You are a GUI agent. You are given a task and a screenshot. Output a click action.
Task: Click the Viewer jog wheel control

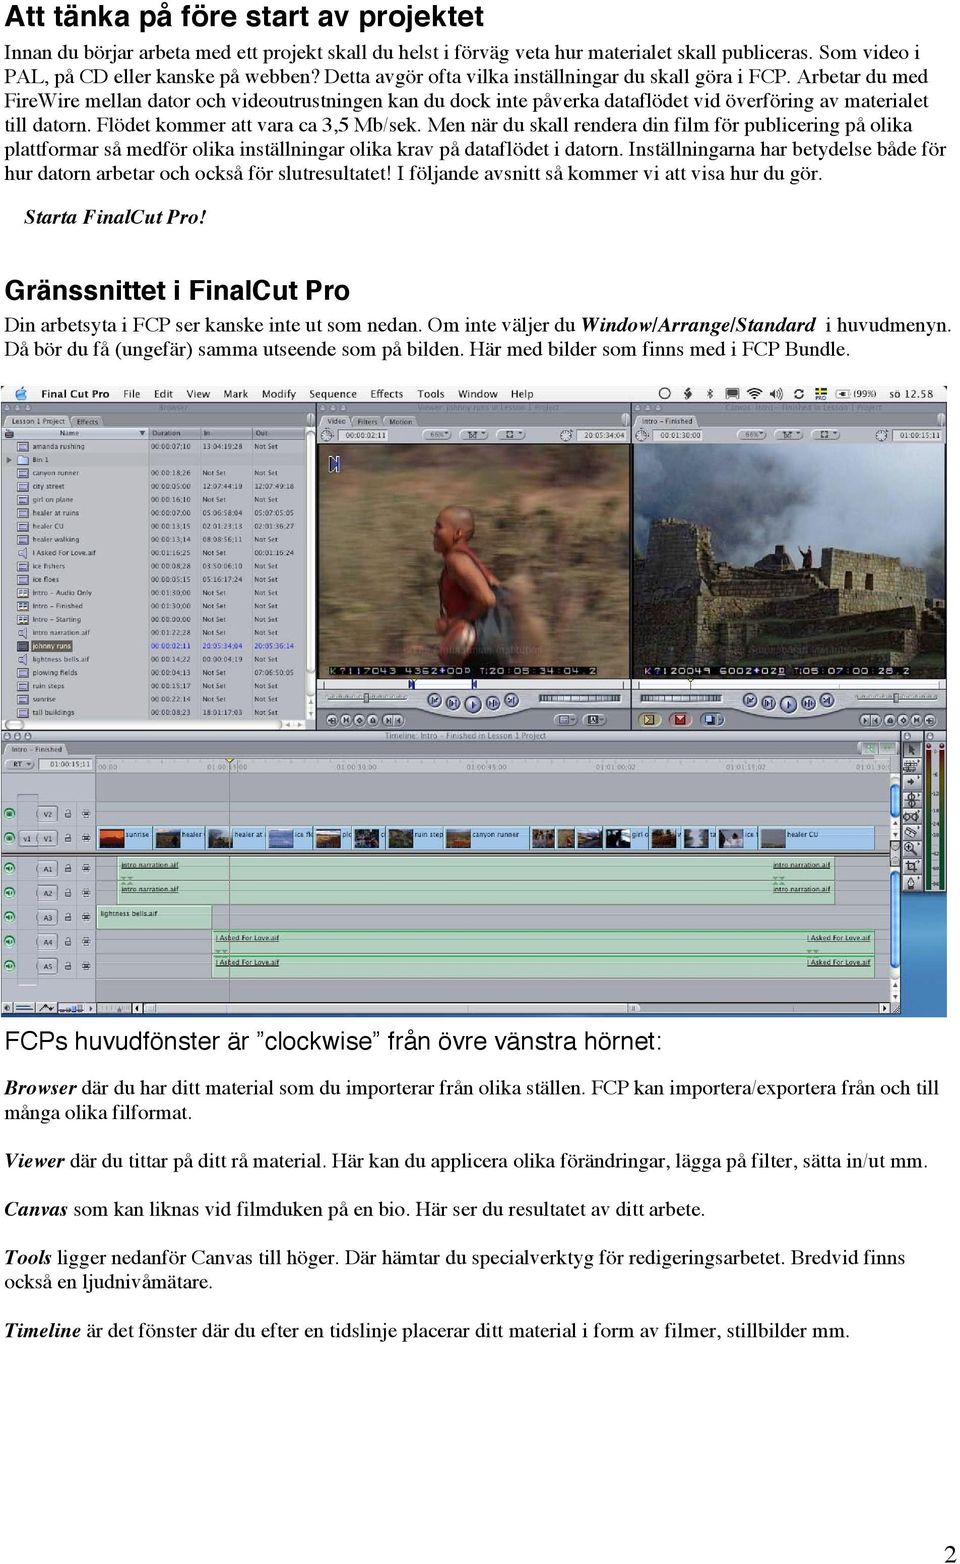(579, 697)
